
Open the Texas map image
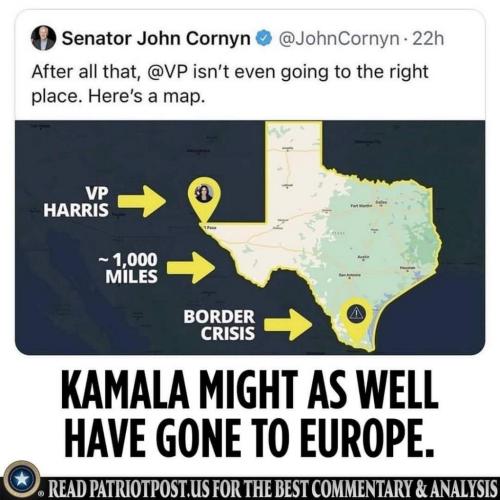250,237
